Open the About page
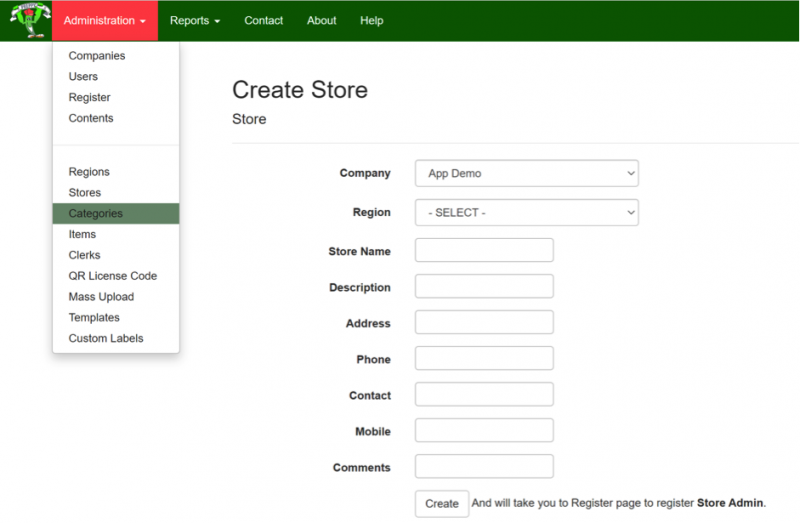 click(x=321, y=21)
